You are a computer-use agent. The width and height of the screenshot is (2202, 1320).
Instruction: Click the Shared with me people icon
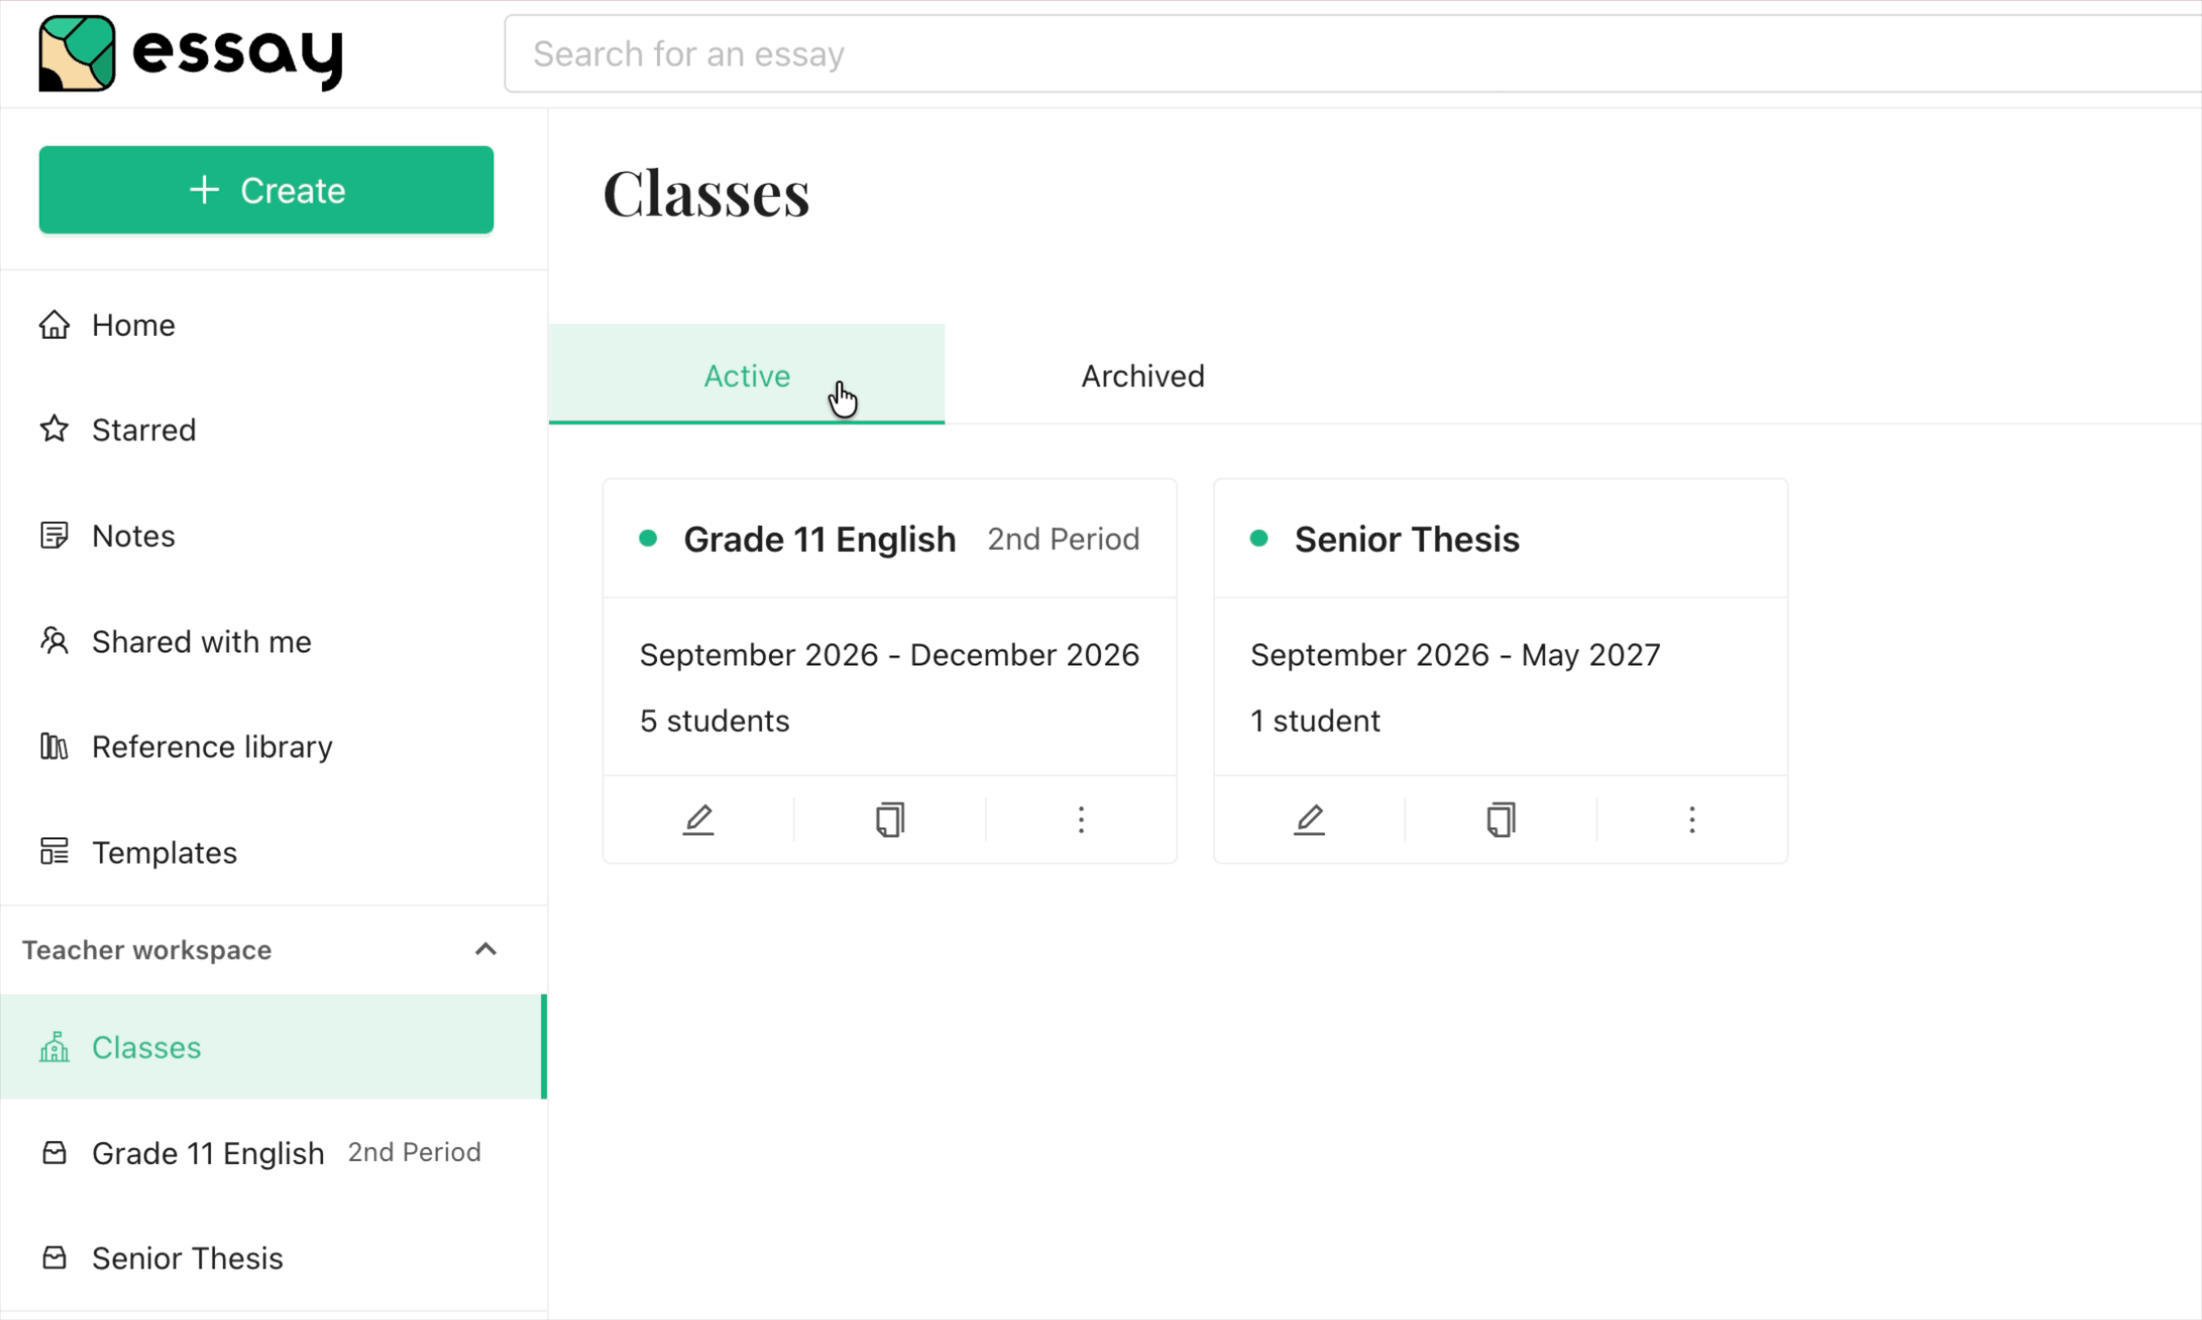coord(54,640)
